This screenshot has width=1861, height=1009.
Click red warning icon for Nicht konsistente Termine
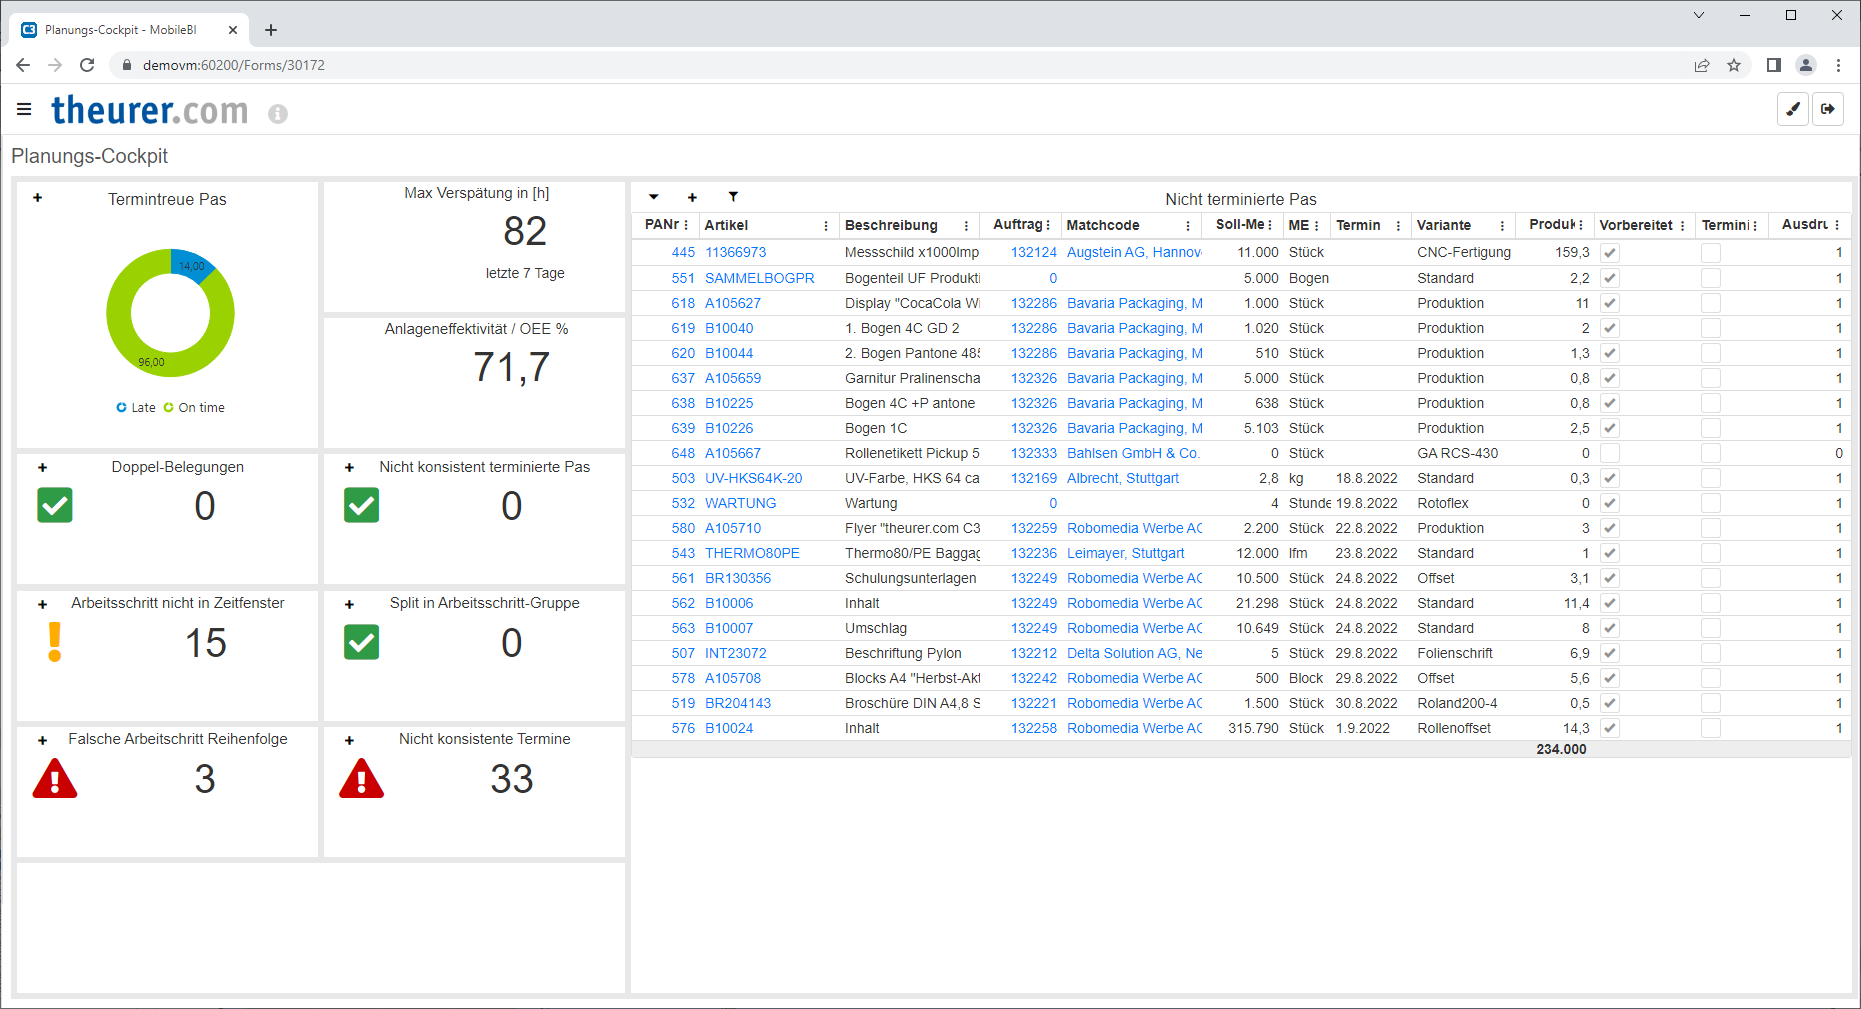[361, 779]
